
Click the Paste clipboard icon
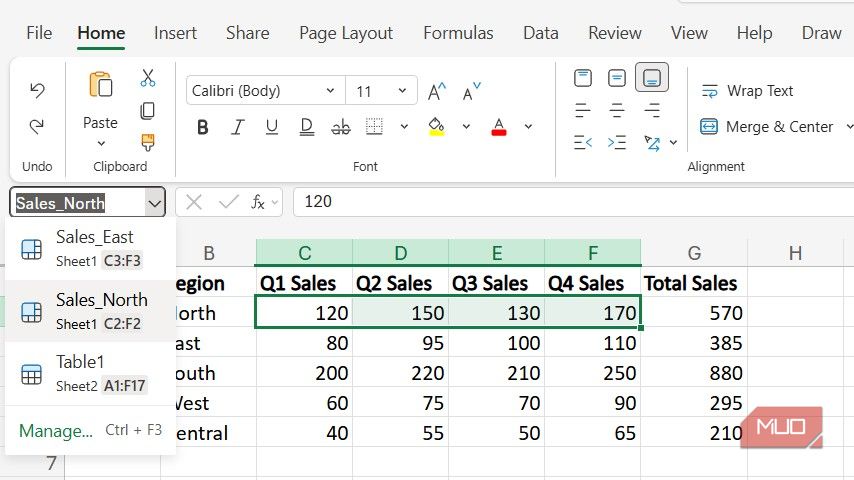click(x=101, y=85)
